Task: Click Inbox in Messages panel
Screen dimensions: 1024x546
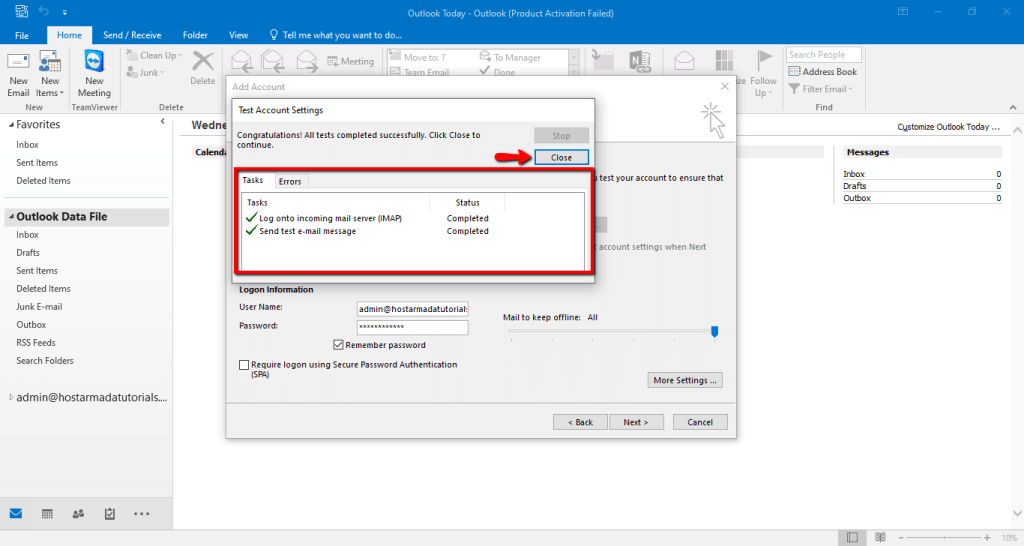Action: tap(854, 174)
